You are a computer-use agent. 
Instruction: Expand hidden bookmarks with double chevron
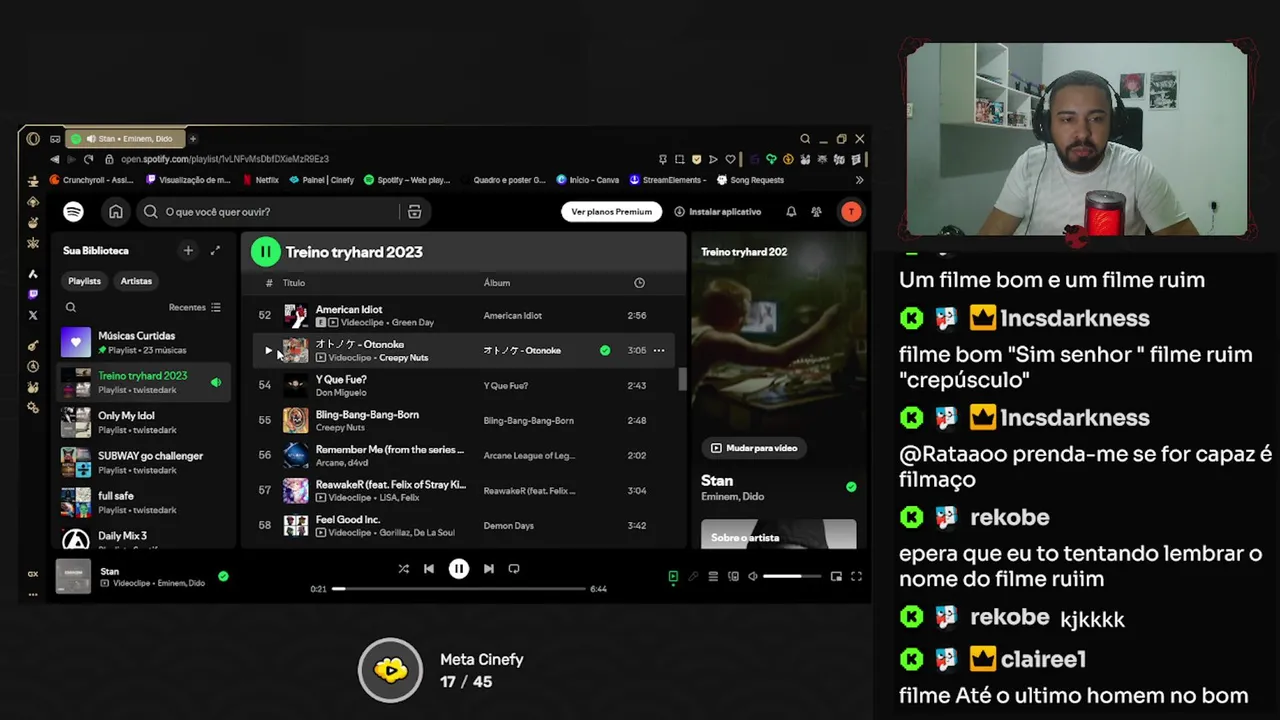coord(859,180)
